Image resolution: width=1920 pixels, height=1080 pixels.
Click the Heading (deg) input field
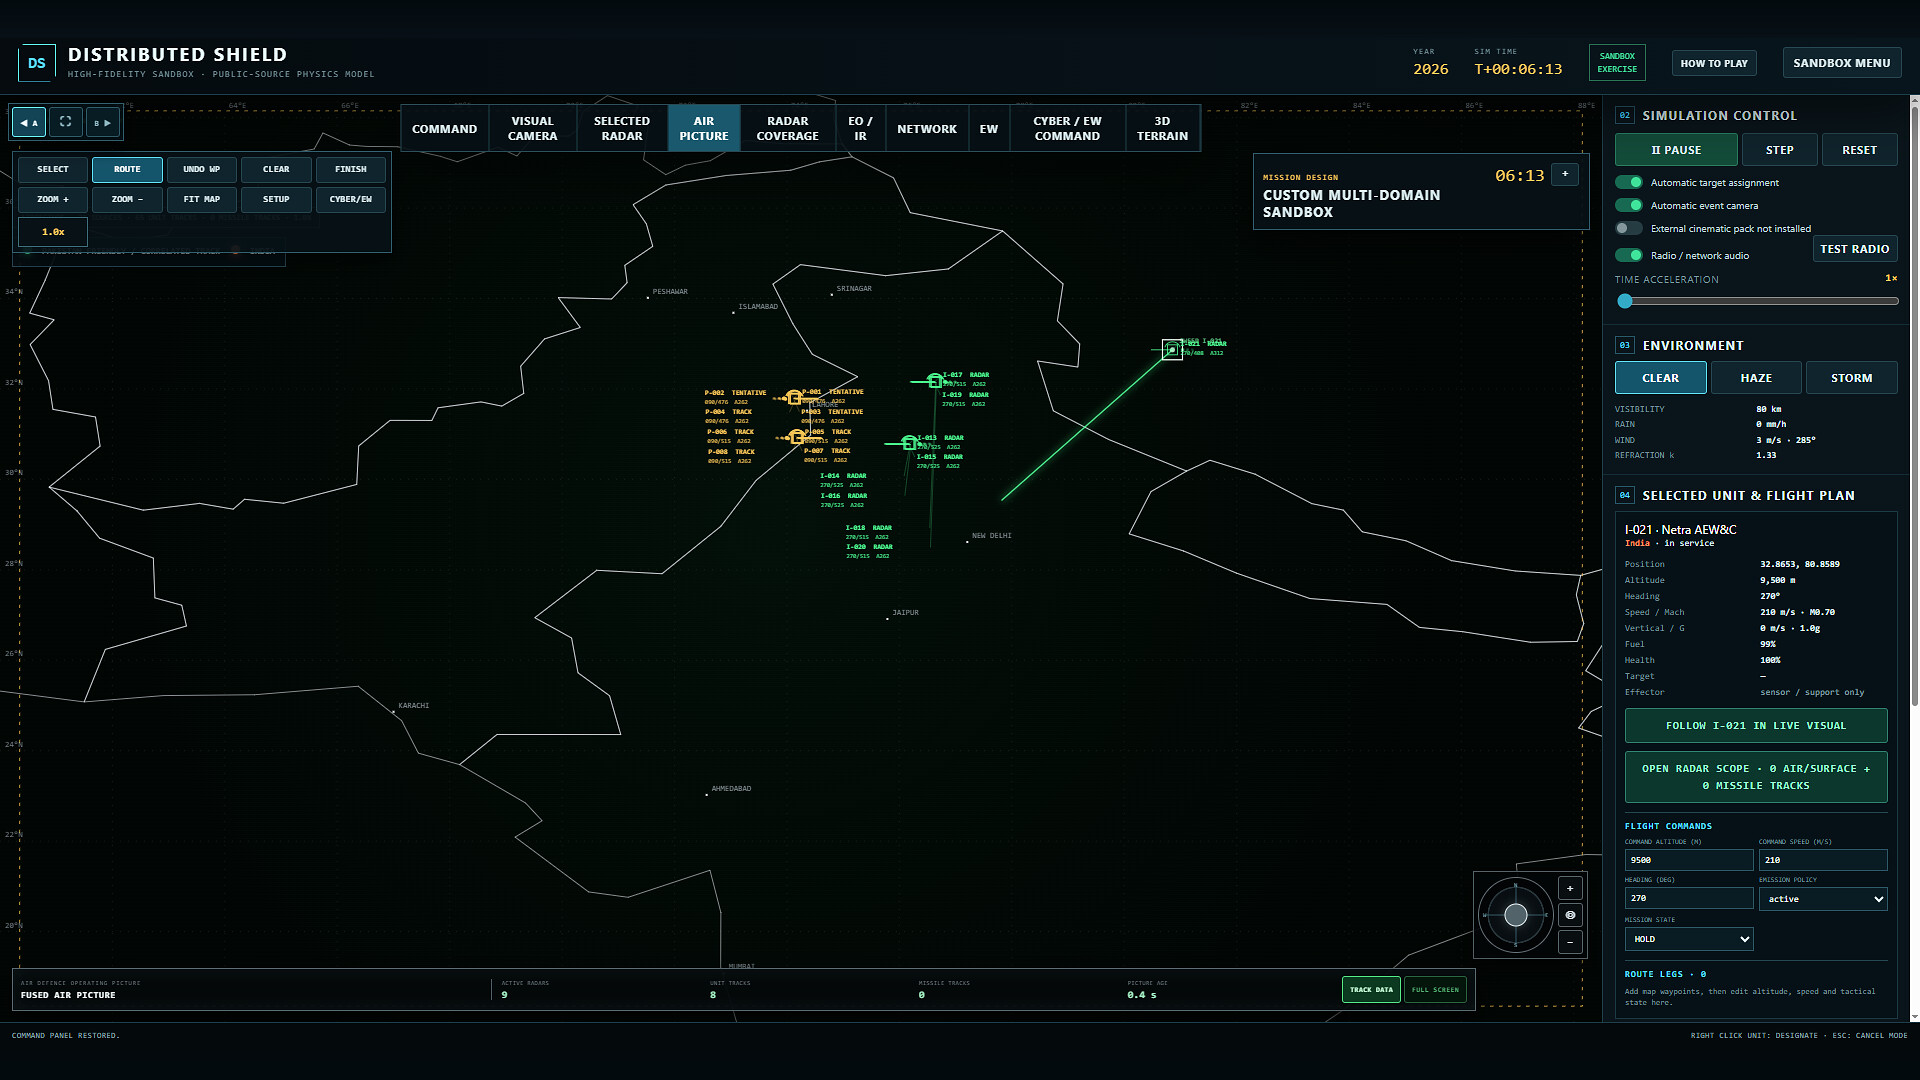click(x=1689, y=899)
